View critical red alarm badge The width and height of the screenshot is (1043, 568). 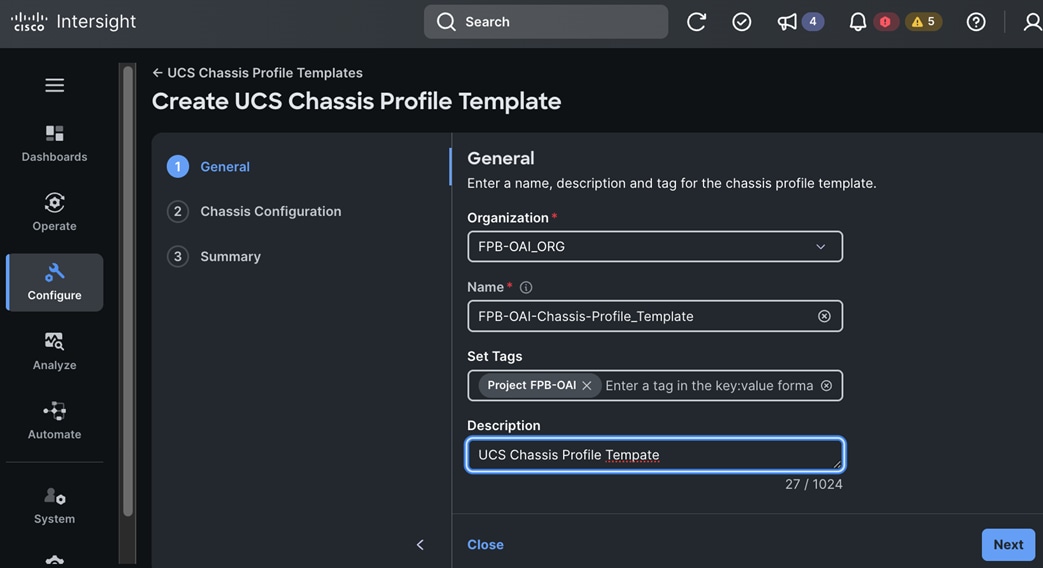click(x=885, y=22)
